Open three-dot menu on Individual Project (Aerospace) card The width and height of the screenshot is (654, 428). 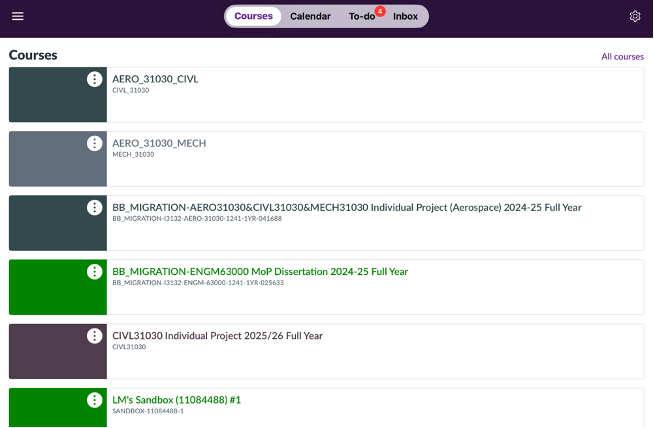pyautogui.click(x=94, y=208)
